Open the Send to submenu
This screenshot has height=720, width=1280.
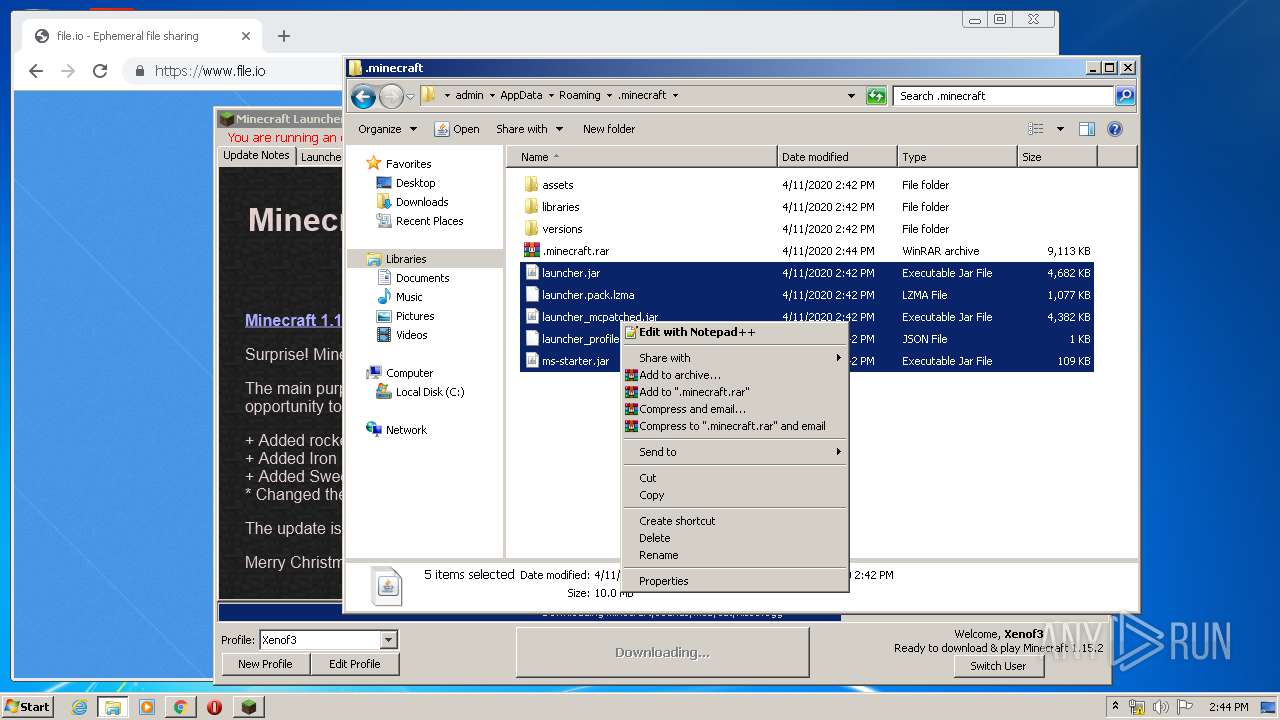[x=734, y=452]
